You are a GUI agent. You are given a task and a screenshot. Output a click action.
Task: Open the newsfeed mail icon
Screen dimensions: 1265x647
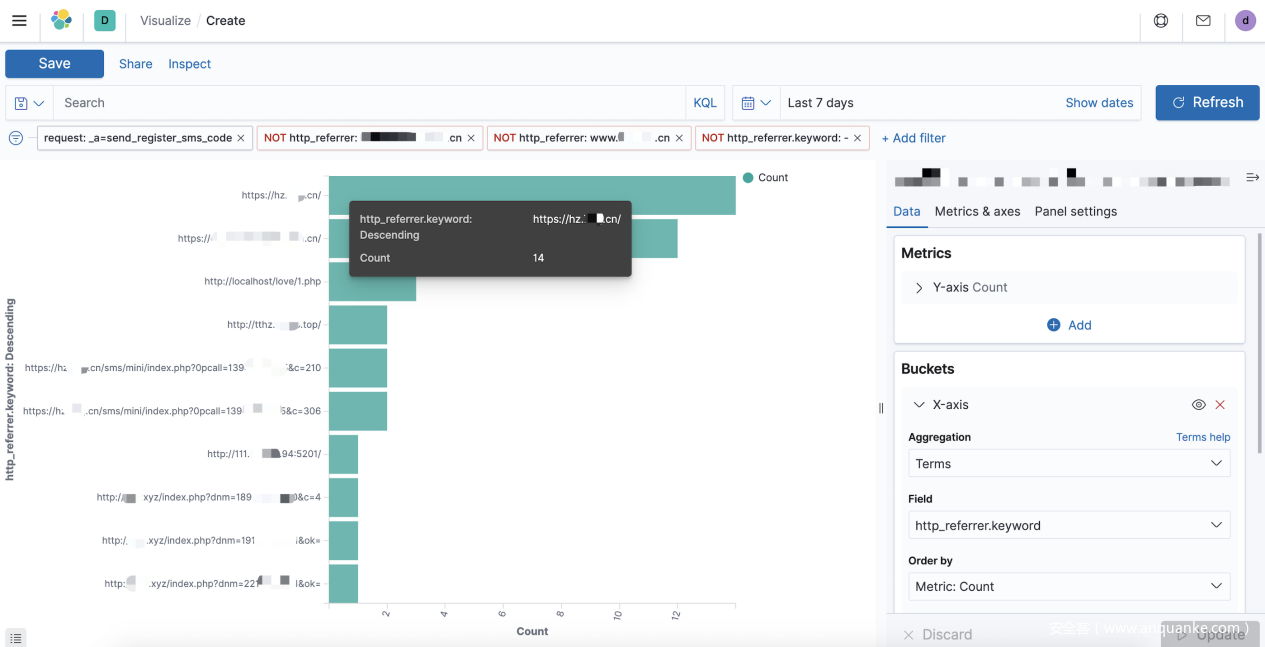1203,20
